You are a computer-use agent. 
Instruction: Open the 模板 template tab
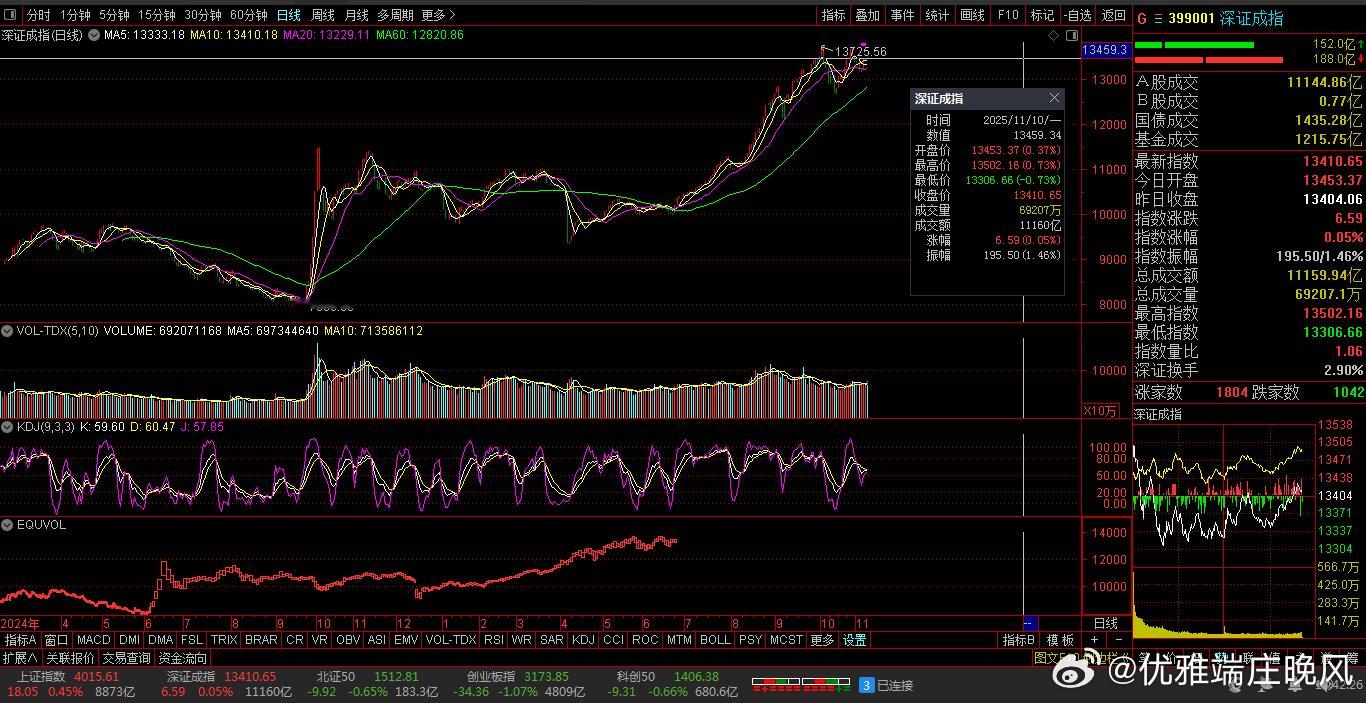point(1061,640)
